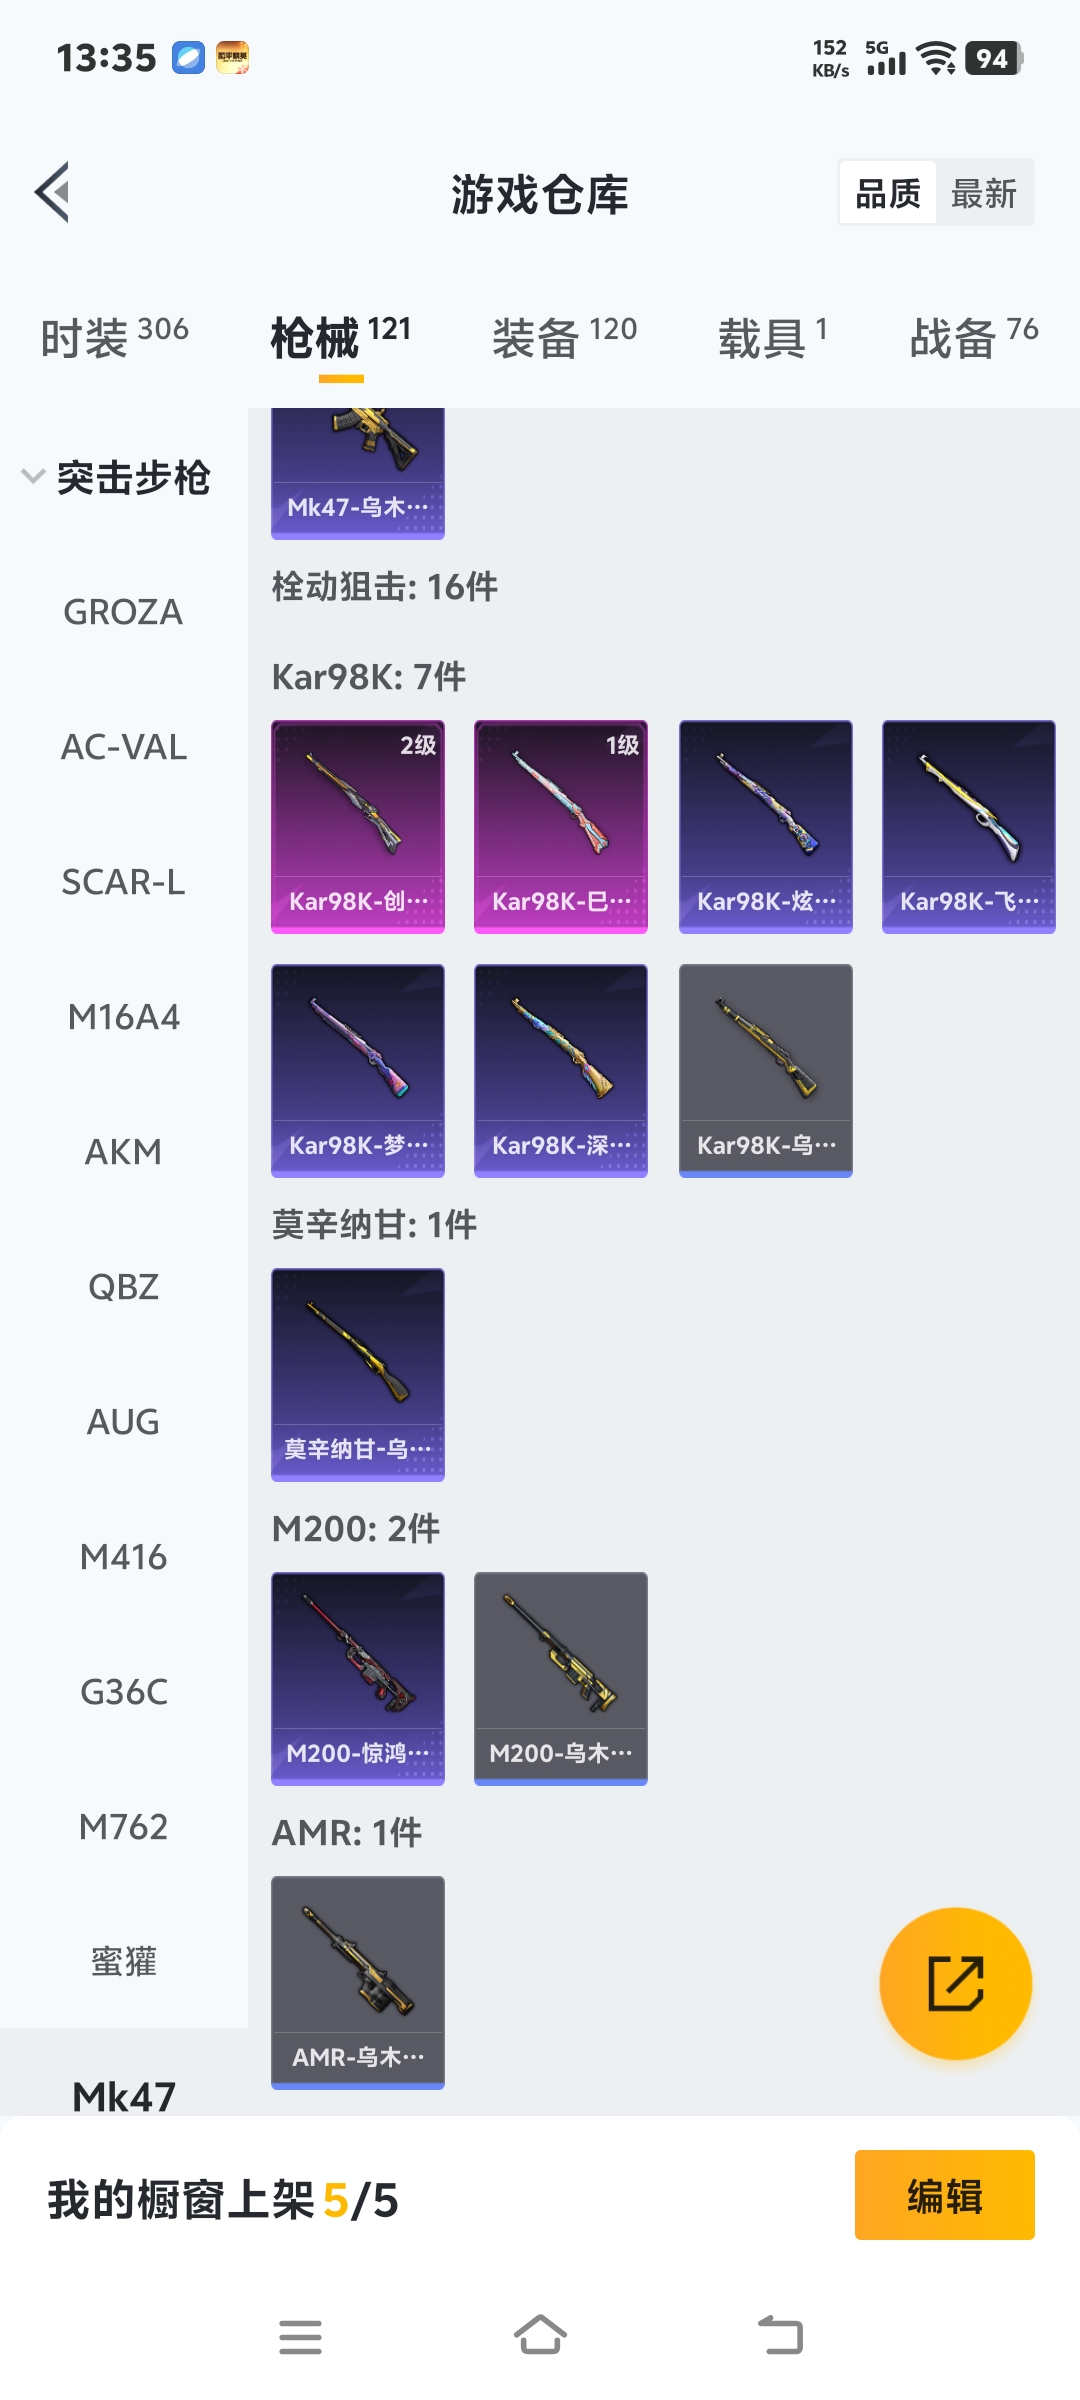Switch to the 时装 tab
The width and height of the screenshot is (1080, 2400).
(x=114, y=337)
